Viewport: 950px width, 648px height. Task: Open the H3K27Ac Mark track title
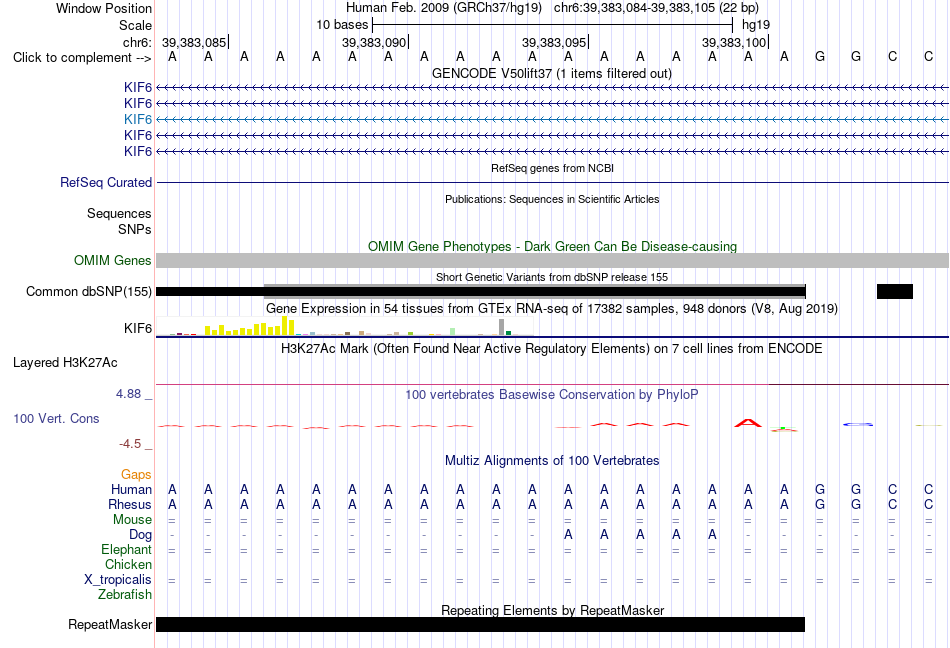coord(551,348)
